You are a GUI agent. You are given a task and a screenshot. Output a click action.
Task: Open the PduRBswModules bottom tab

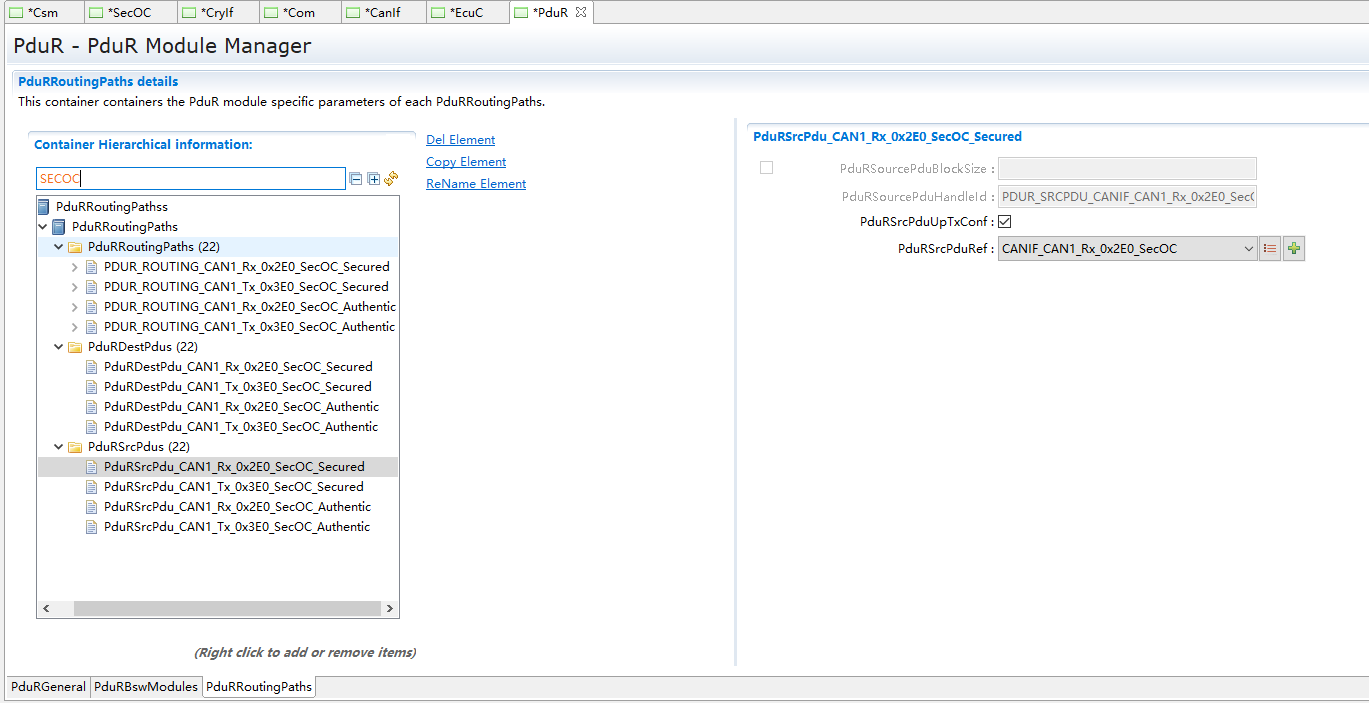point(146,687)
